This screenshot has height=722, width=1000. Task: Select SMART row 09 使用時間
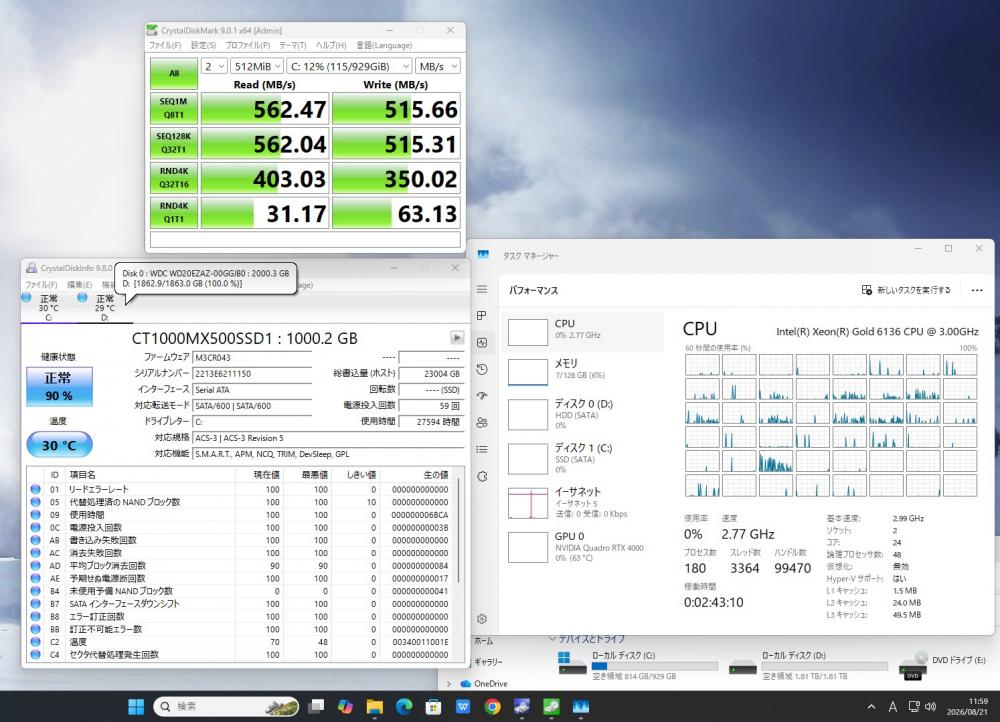pyautogui.click(x=241, y=515)
